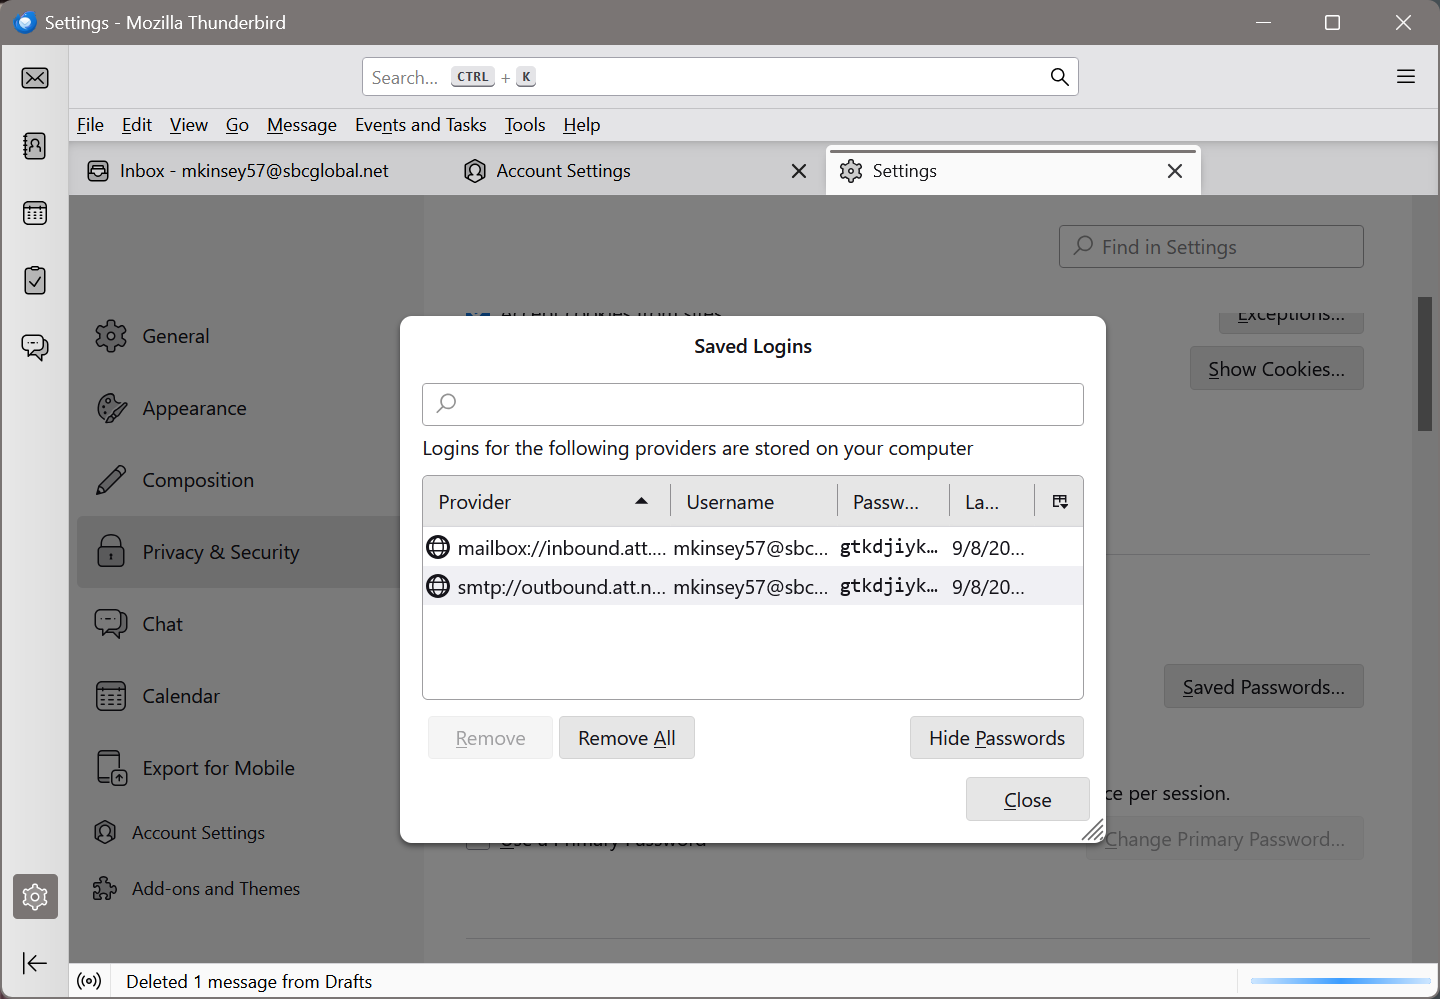Open the Tasks space

pos(35,280)
